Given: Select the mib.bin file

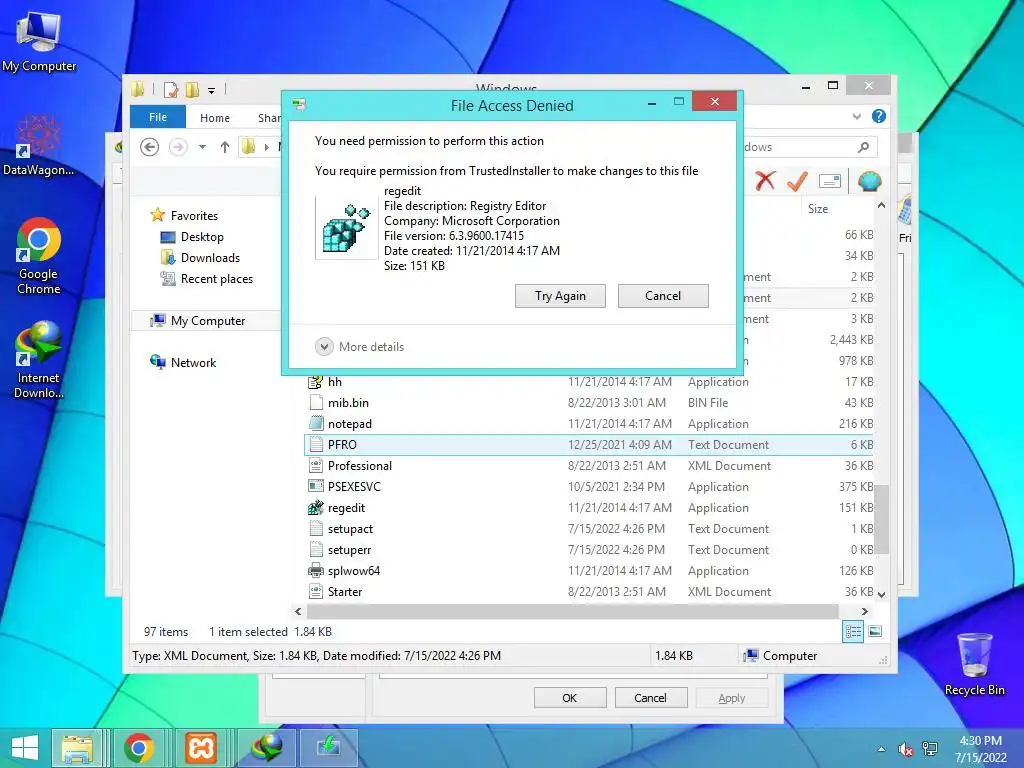Looking at the screenshot, I should click(590, 403).
